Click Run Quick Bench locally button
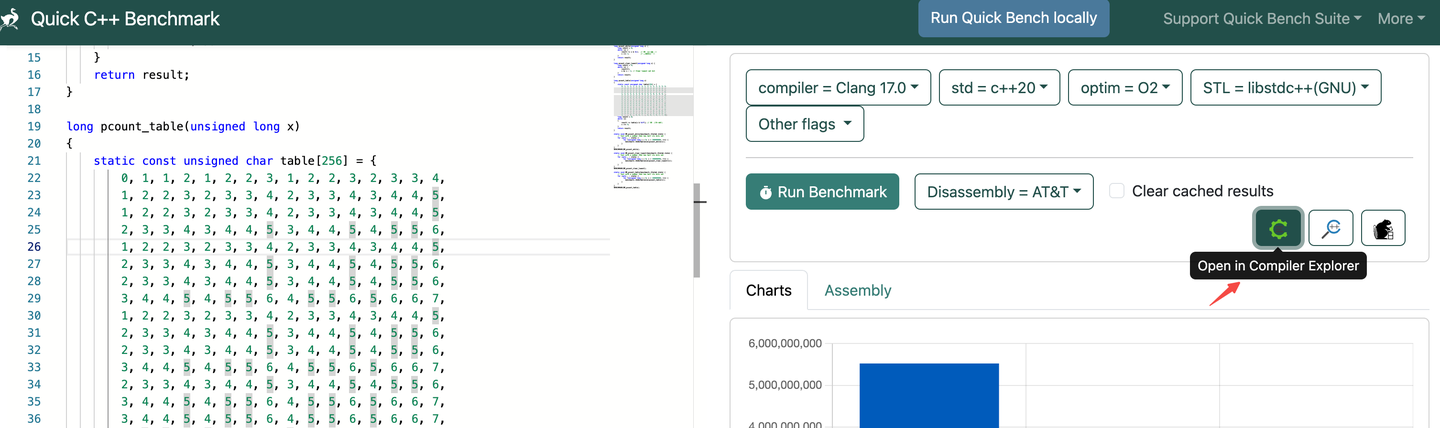The height and width of the screenshot is (428, 1440). (x=1014, y=18)
